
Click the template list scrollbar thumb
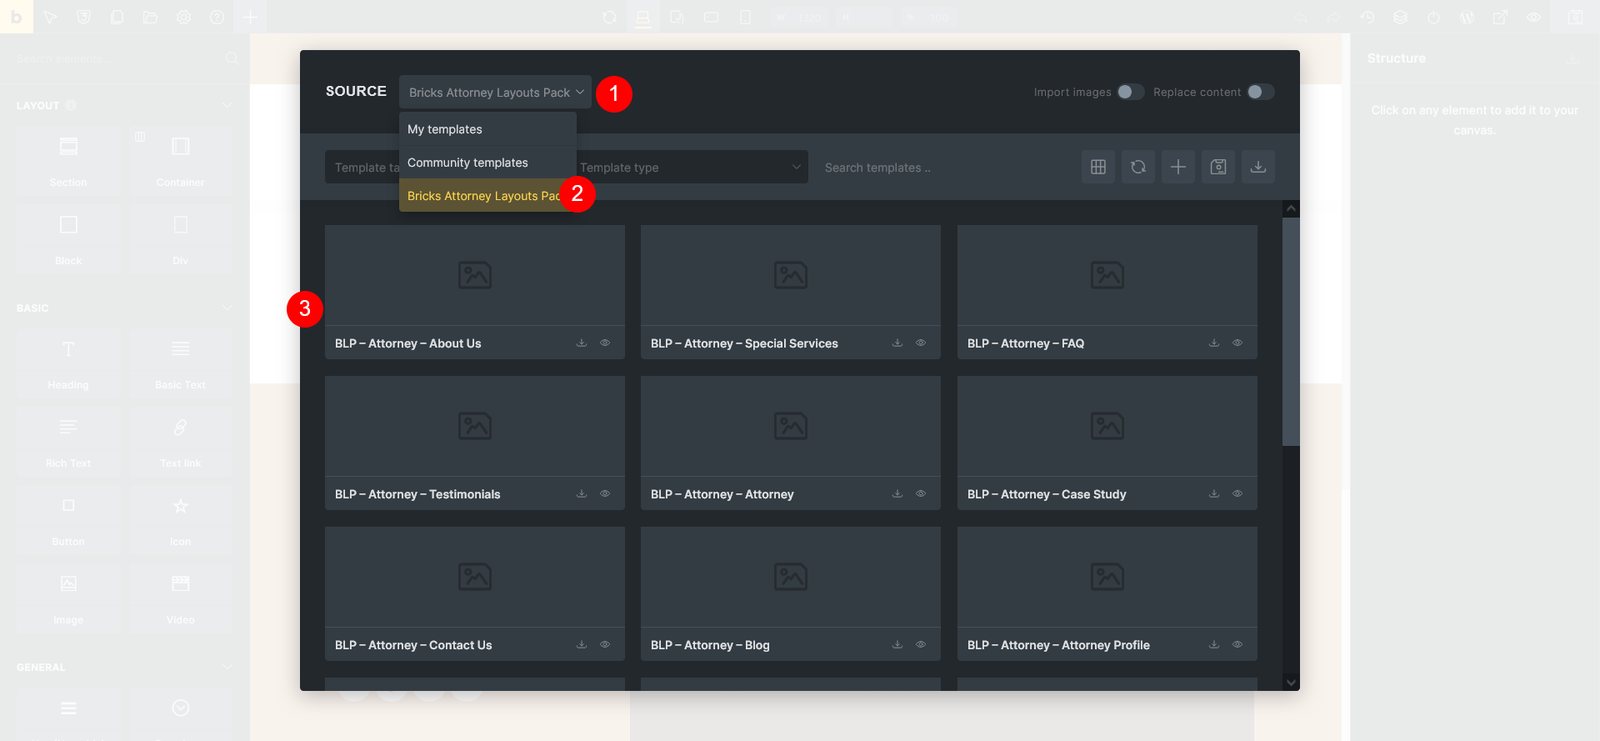tap(1291, 331)
